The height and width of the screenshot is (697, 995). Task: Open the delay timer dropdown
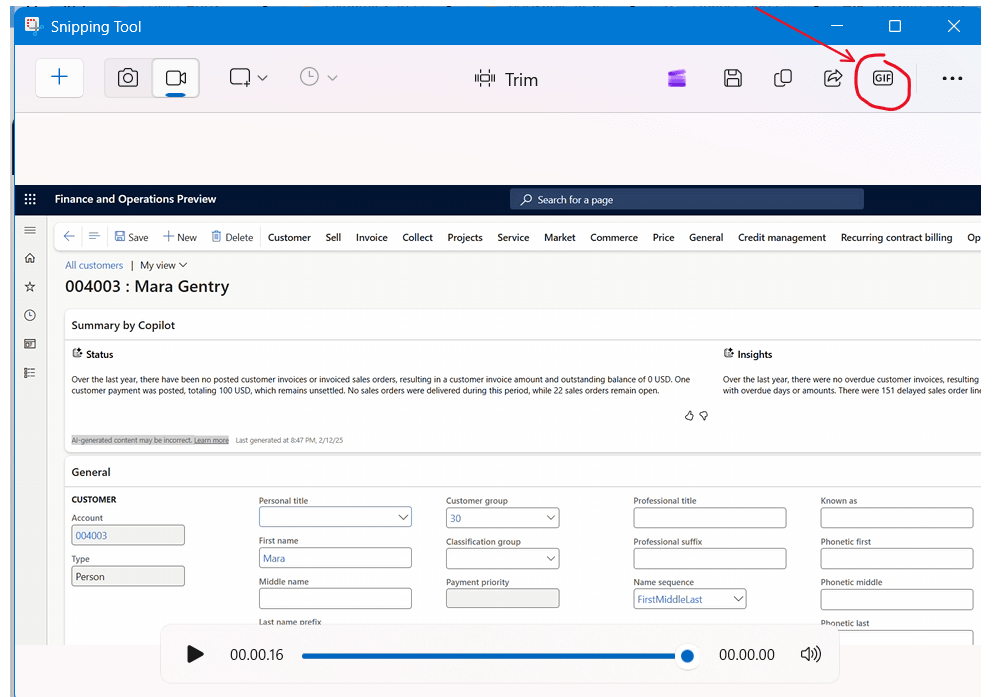click(319, 78)
